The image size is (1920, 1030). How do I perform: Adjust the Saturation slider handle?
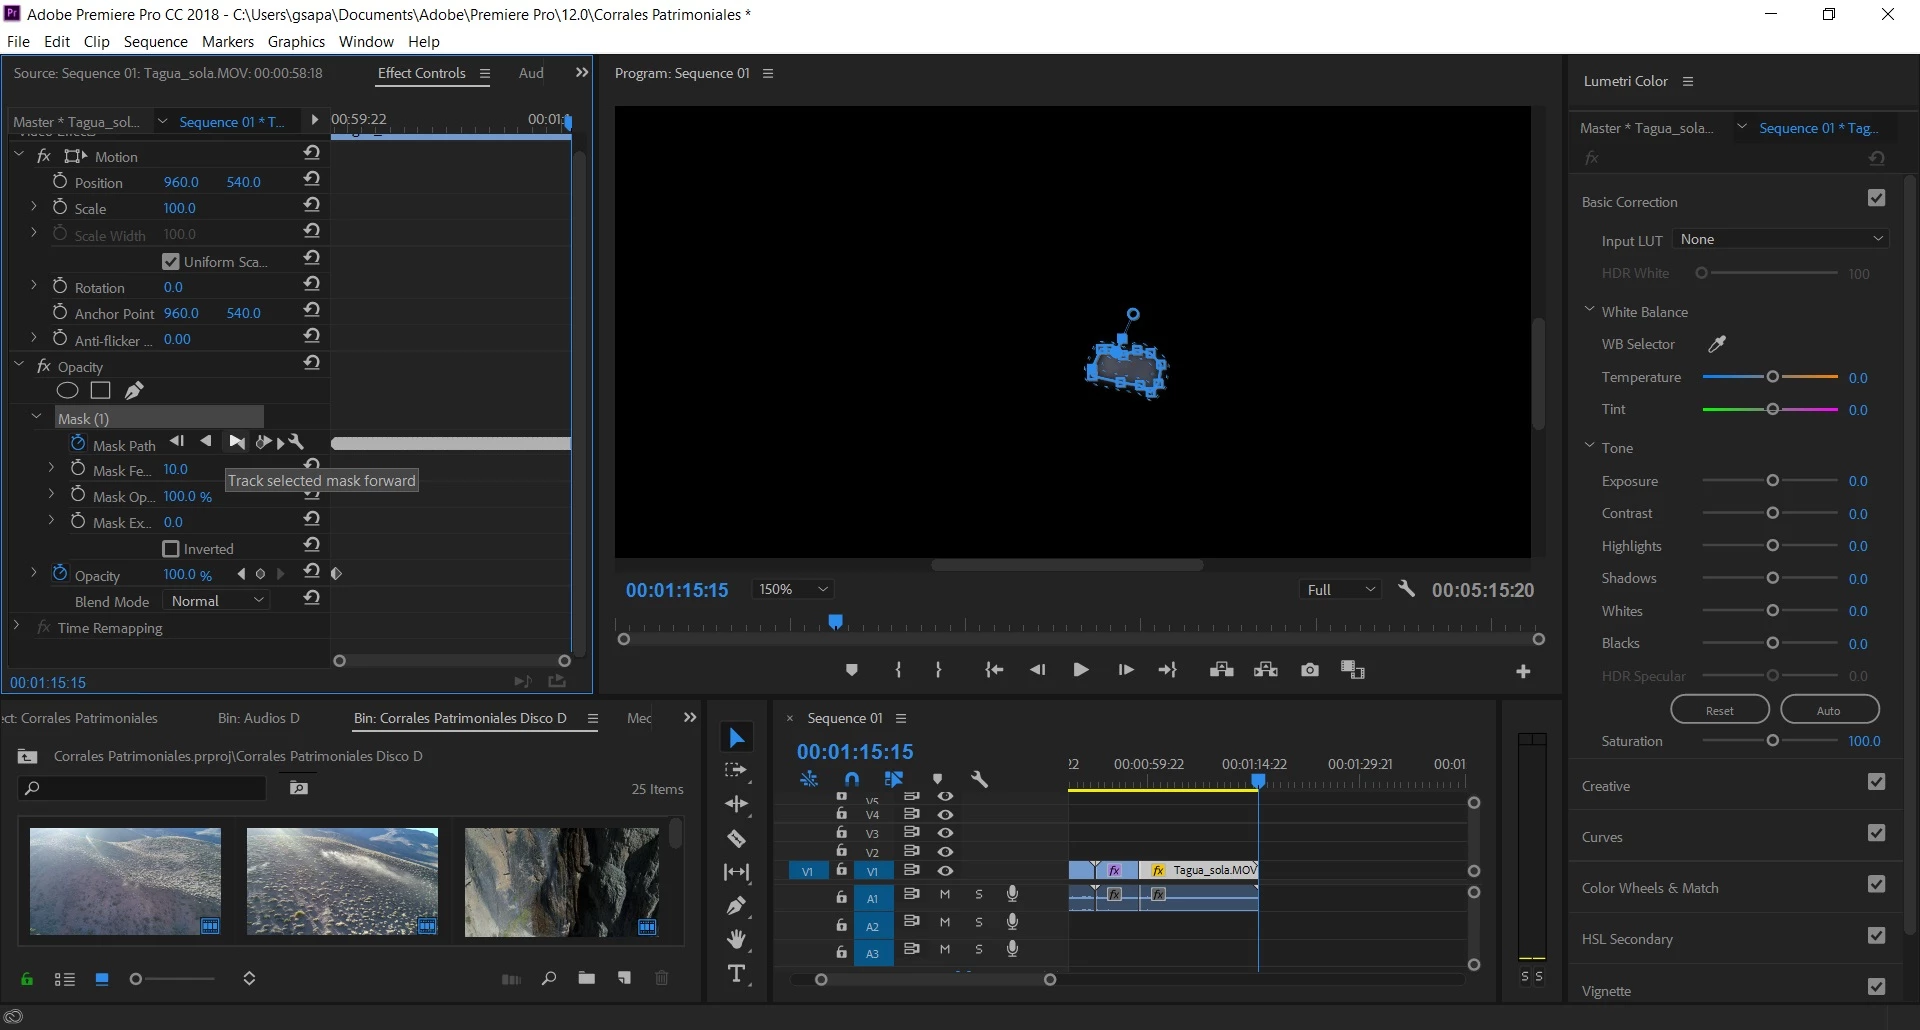(1772, 741)
